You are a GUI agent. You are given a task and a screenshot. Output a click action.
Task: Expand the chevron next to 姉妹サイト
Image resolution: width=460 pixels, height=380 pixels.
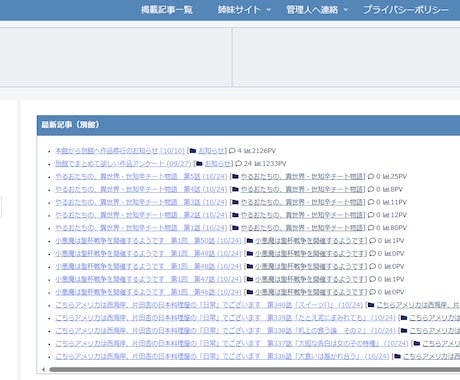269,10
